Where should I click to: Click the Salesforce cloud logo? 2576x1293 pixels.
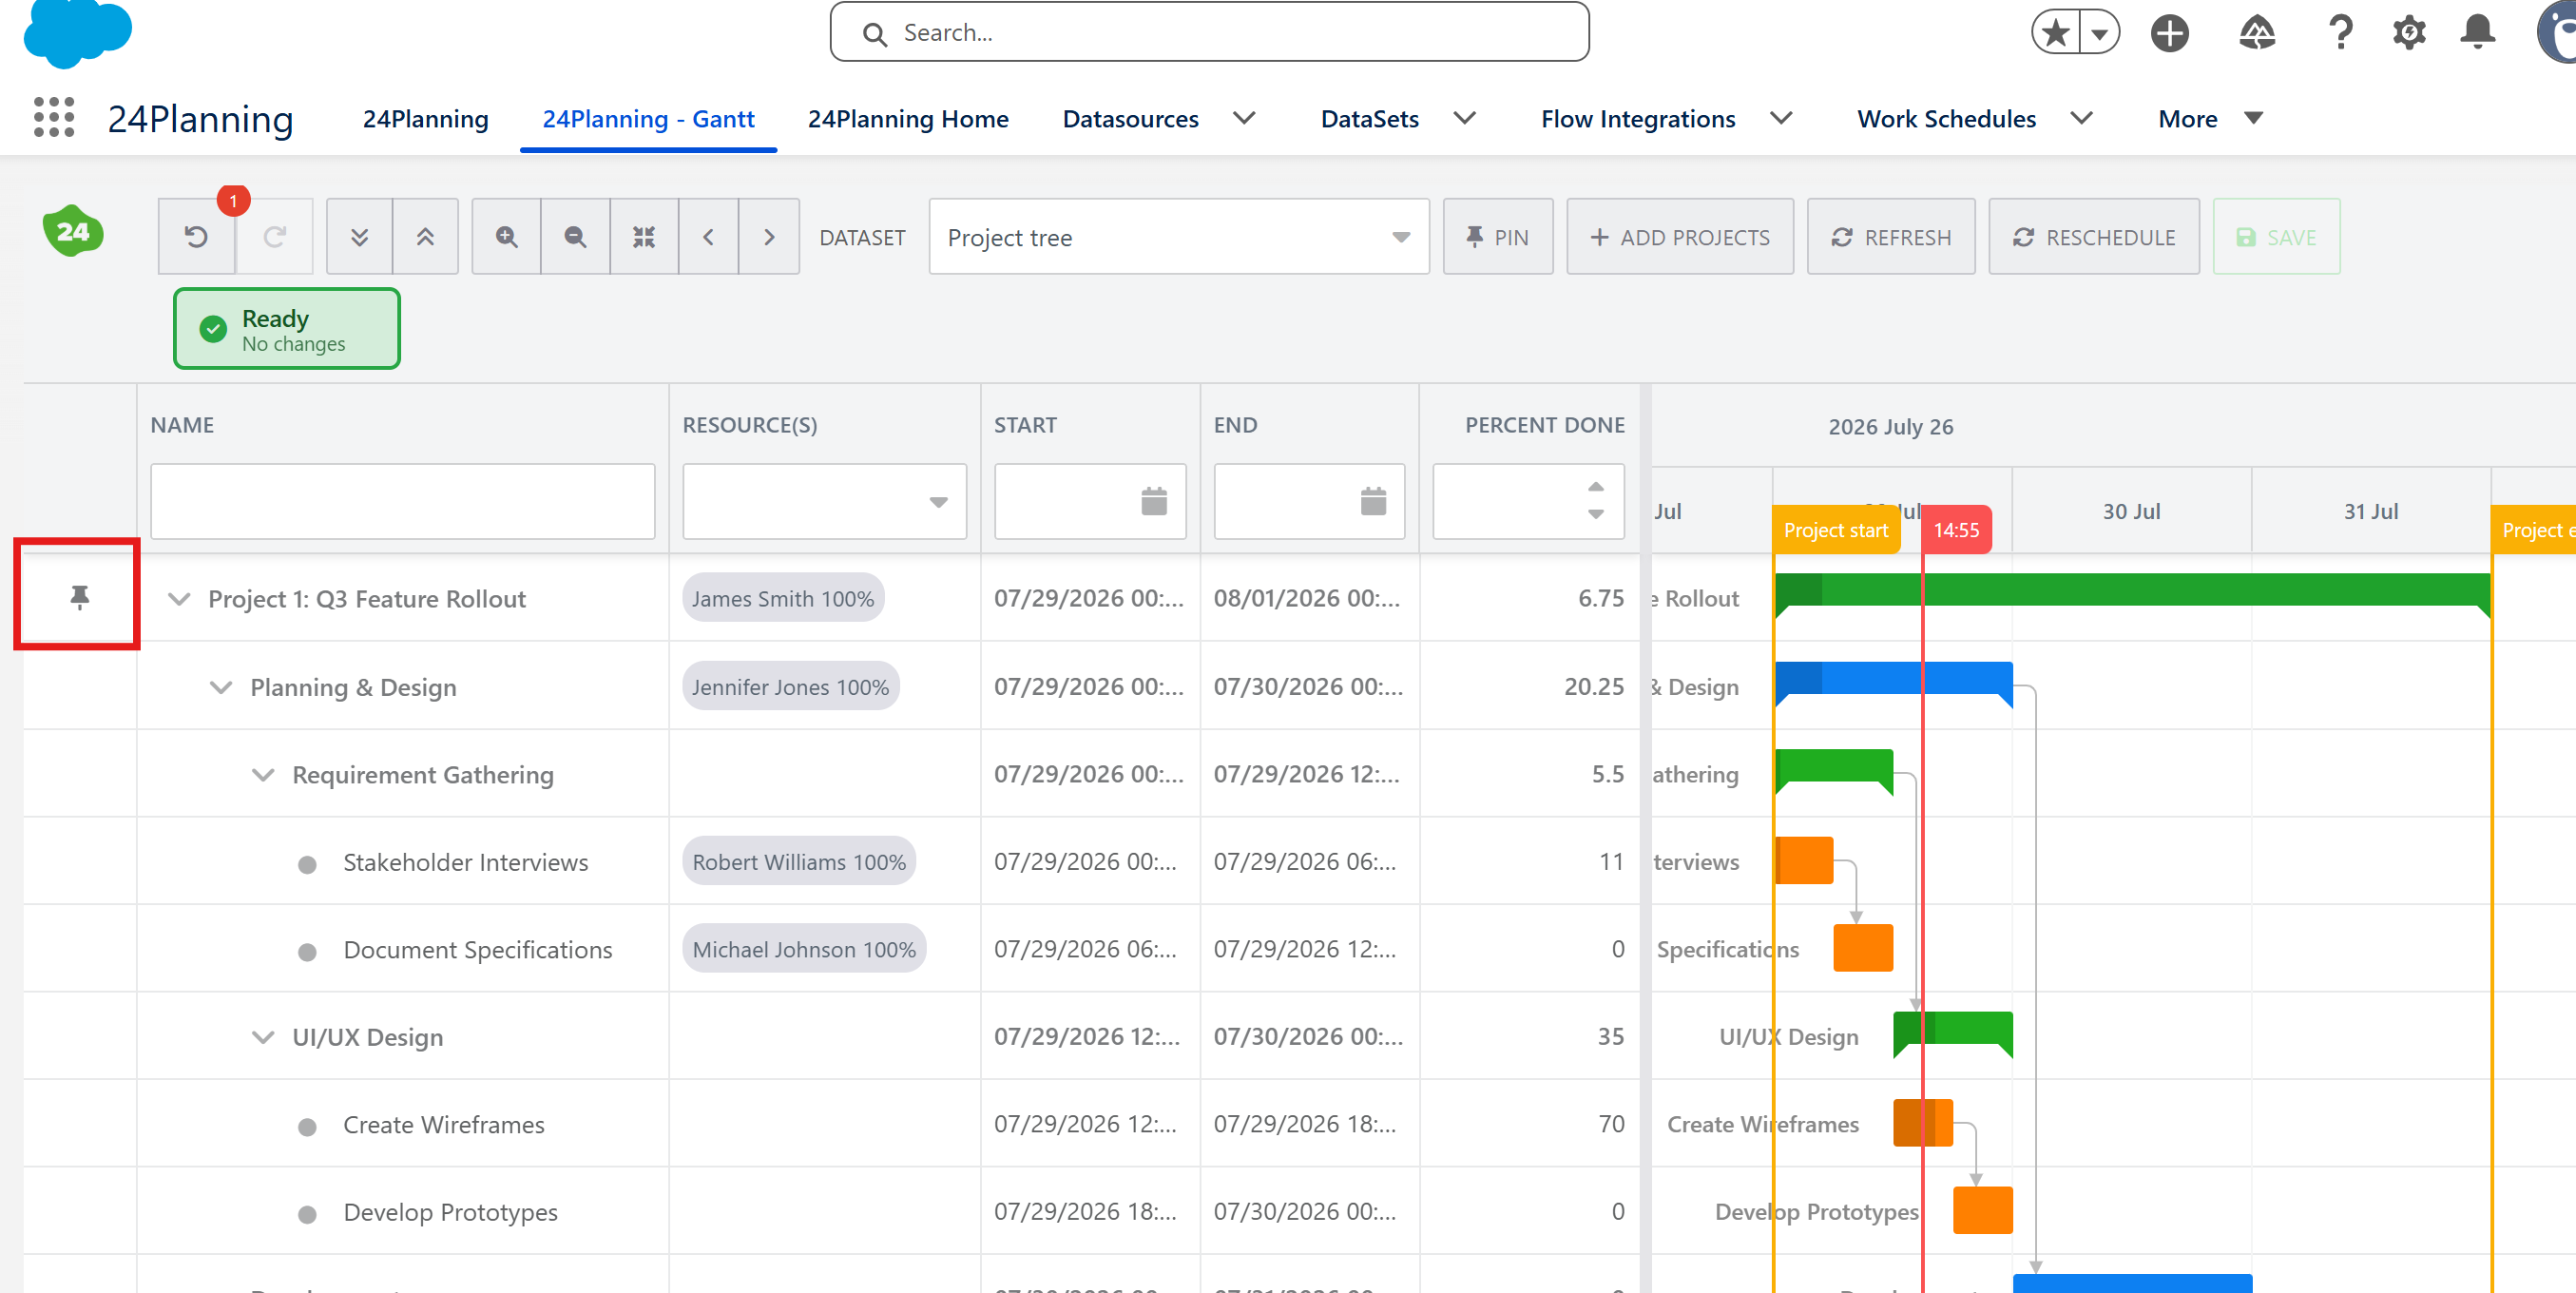coord(77,33)
